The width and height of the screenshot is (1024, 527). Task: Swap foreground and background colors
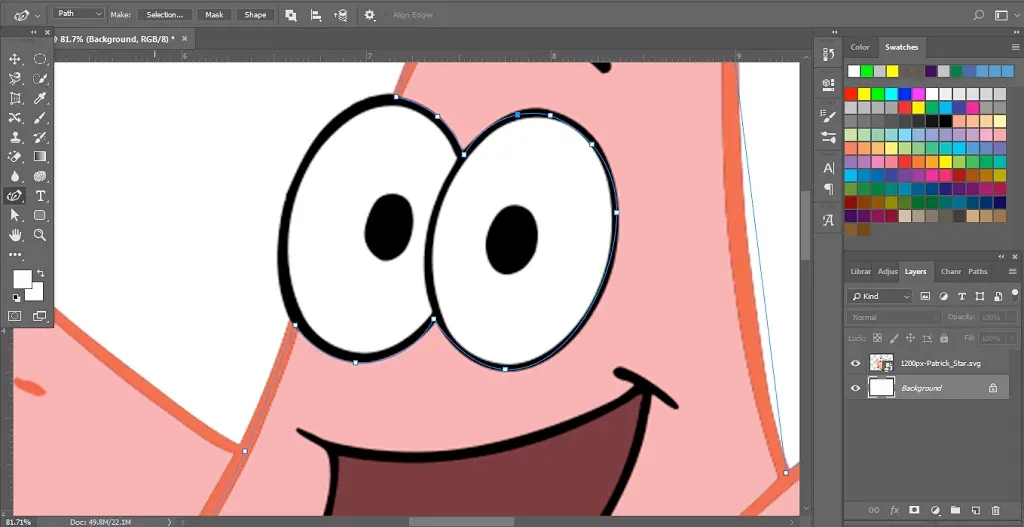[x=40, y=273]
